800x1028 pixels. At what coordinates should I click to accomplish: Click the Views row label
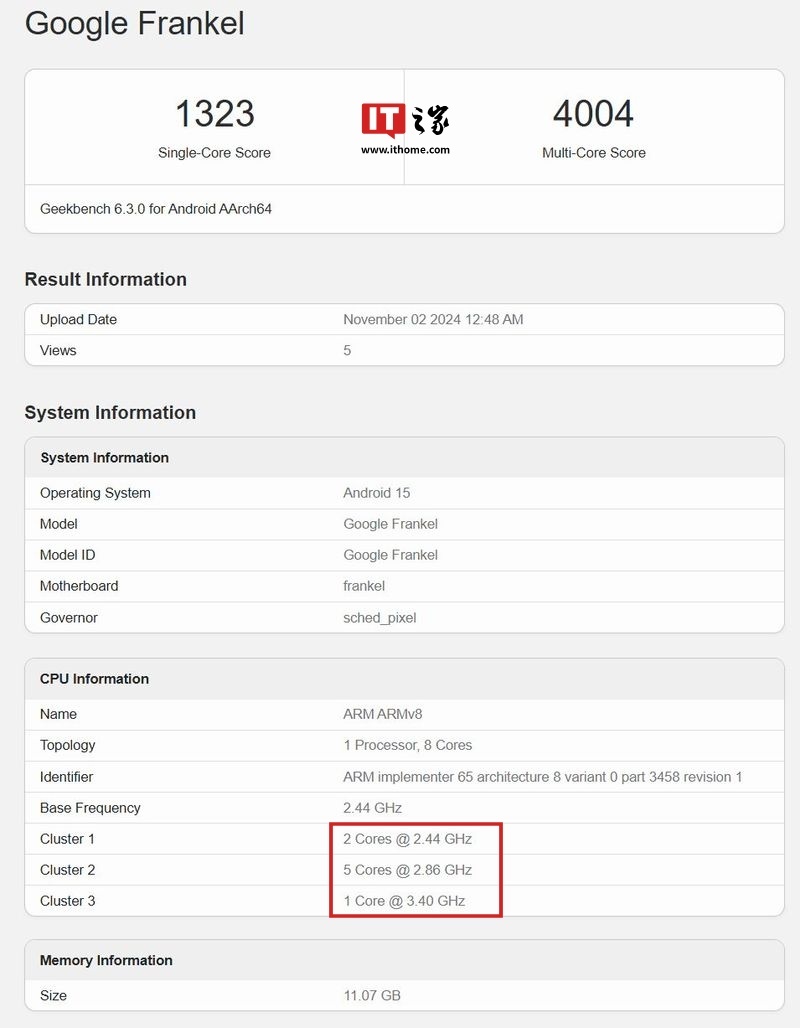[58, 351]
